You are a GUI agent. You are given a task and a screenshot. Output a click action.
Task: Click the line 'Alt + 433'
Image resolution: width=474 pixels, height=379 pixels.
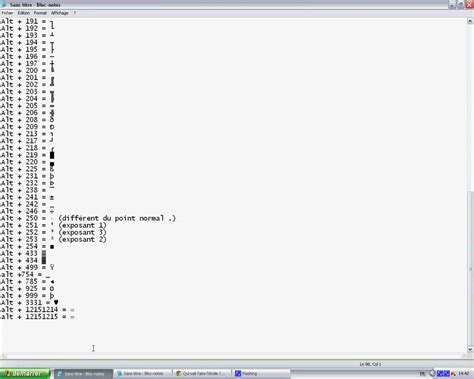[x=23, y=253]
